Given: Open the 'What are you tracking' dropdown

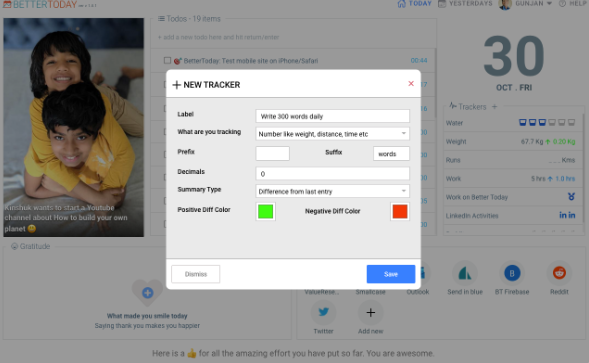Looking at the screenshot, I should 332,134.
